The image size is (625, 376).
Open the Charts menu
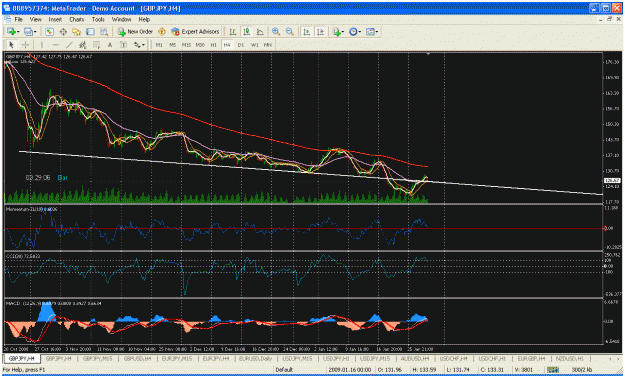77,19
